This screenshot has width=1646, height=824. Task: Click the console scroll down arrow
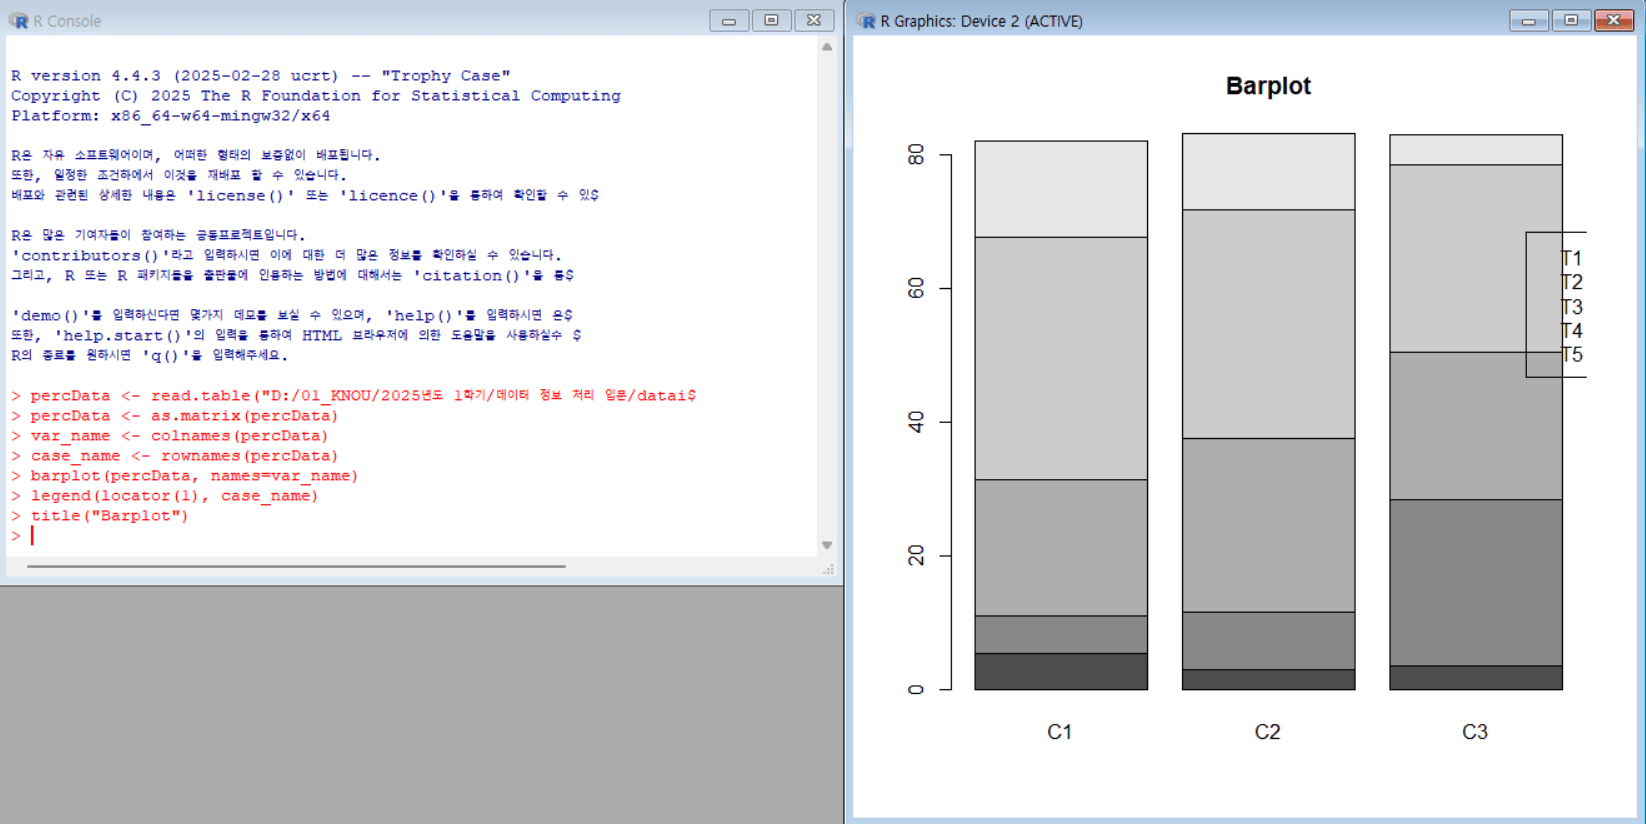click(x=827, y=545)
